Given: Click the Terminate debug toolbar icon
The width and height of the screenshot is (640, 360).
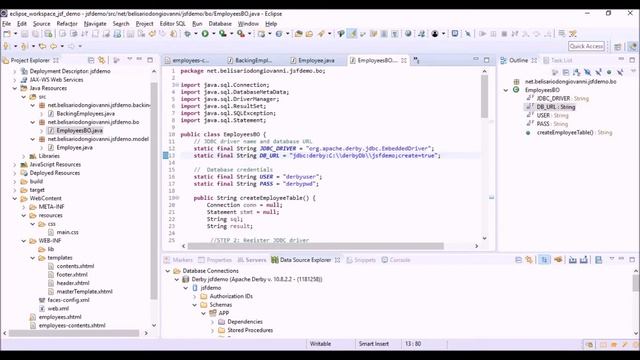Looking at the screenshot, I should [x=504, y=33].
